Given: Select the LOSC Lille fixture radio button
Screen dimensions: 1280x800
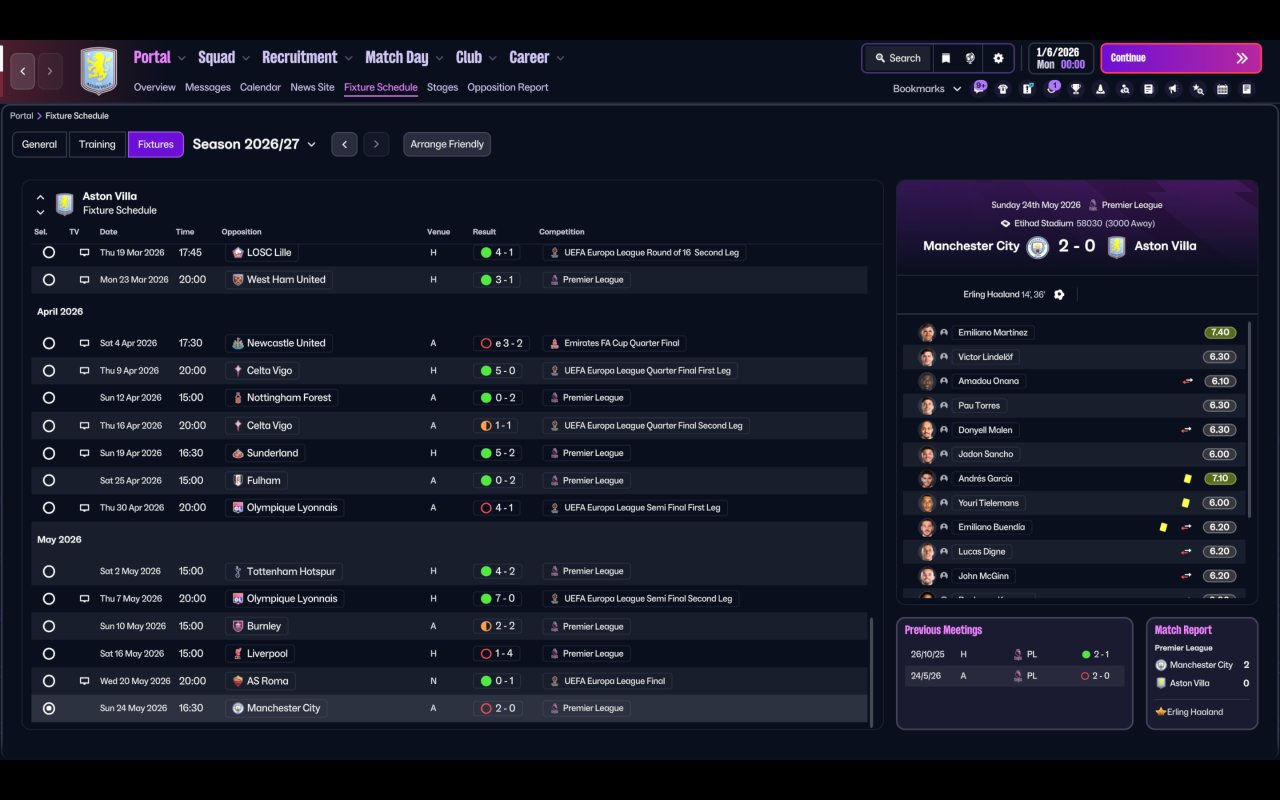Looking at the screenshot, I should [x=49, y=253].
